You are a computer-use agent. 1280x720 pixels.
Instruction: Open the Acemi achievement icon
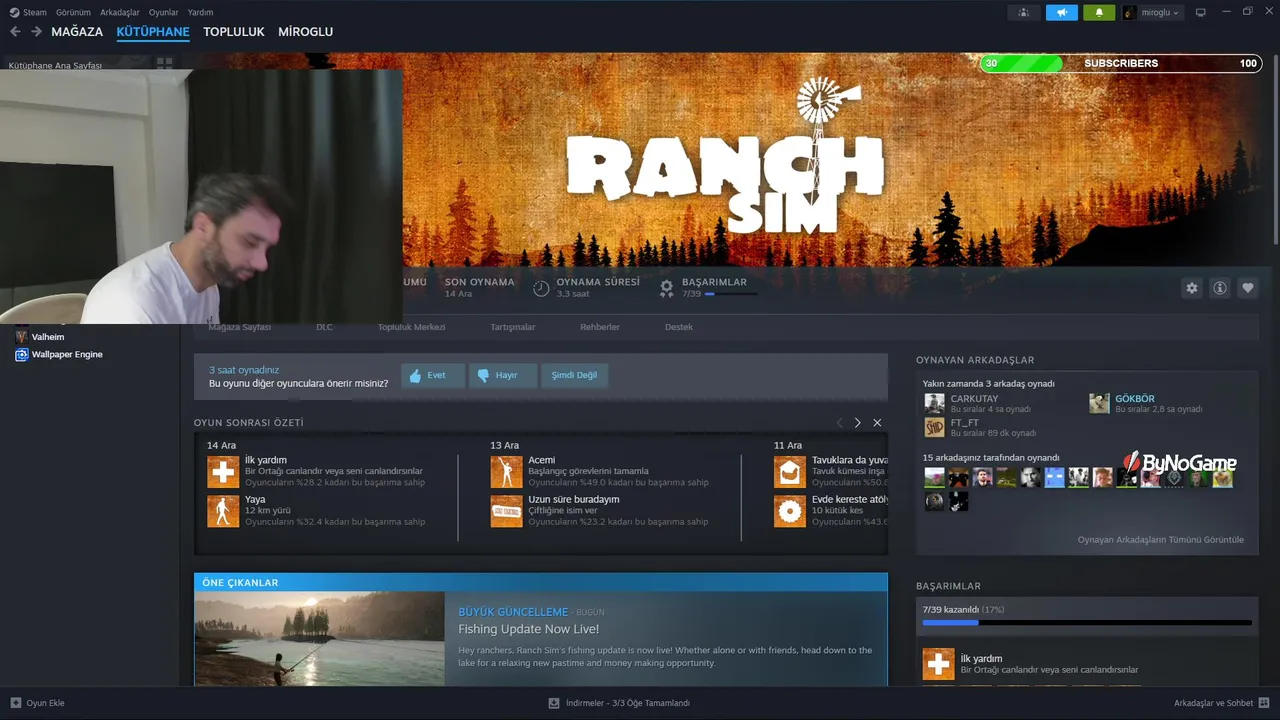click(506, 472)
